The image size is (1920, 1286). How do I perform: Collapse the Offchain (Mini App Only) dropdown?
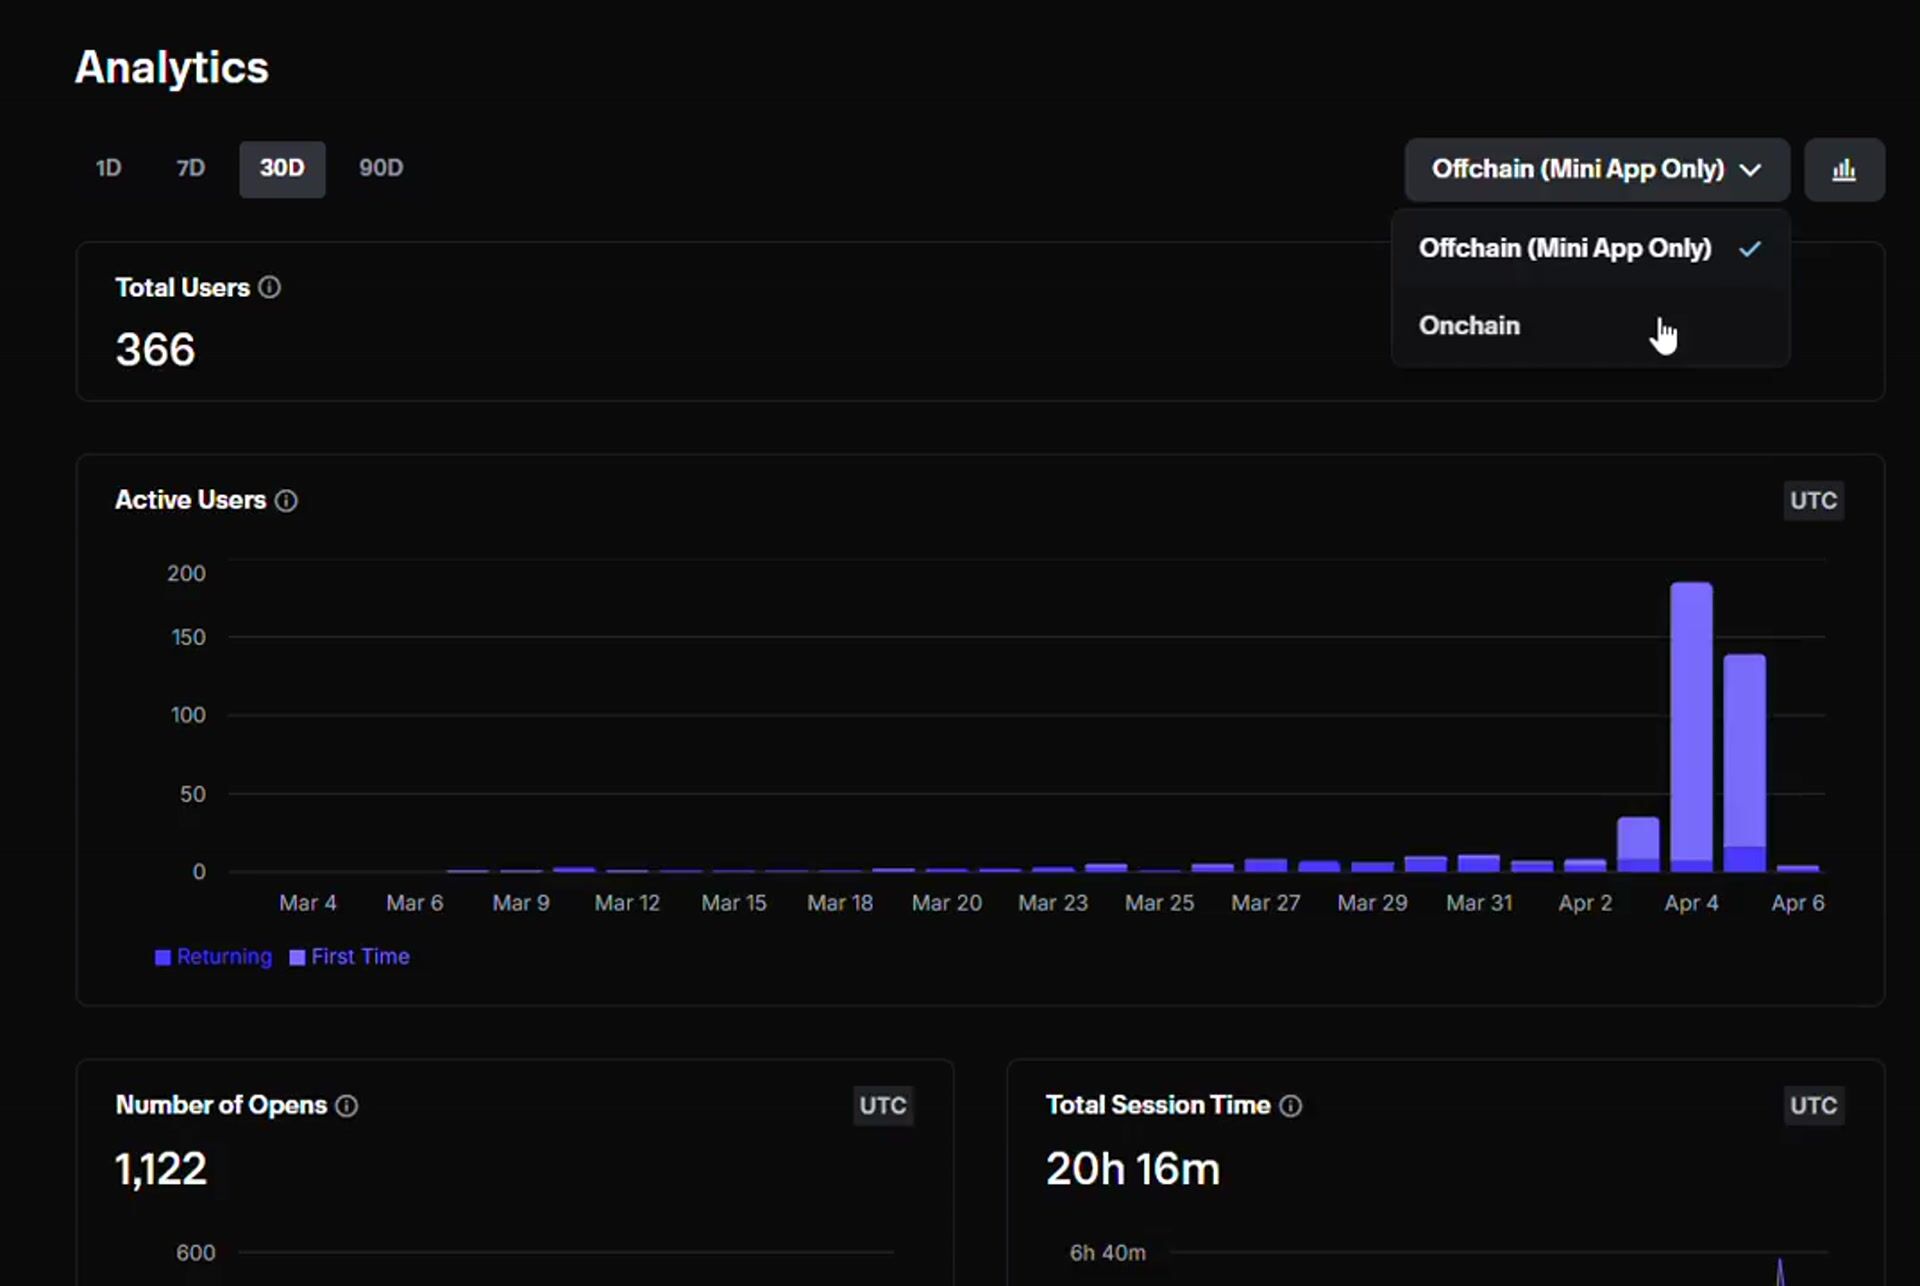(x=1576, y=170)
